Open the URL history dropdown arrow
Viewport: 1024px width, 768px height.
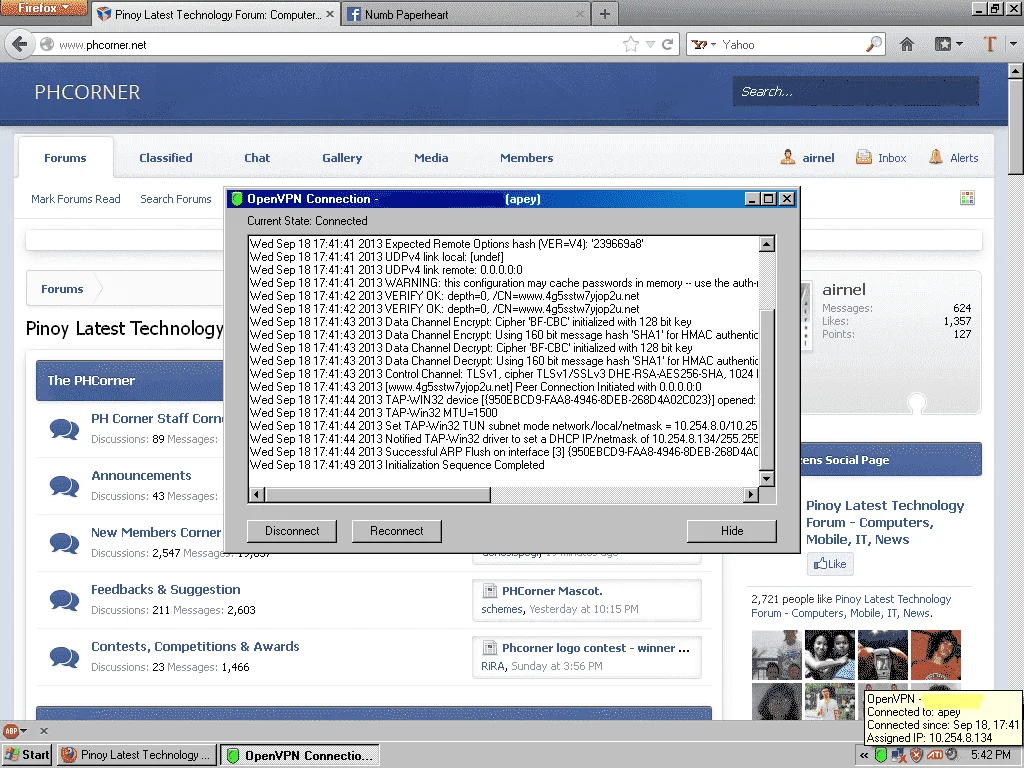pyautogui.click(x=650, y=44)
